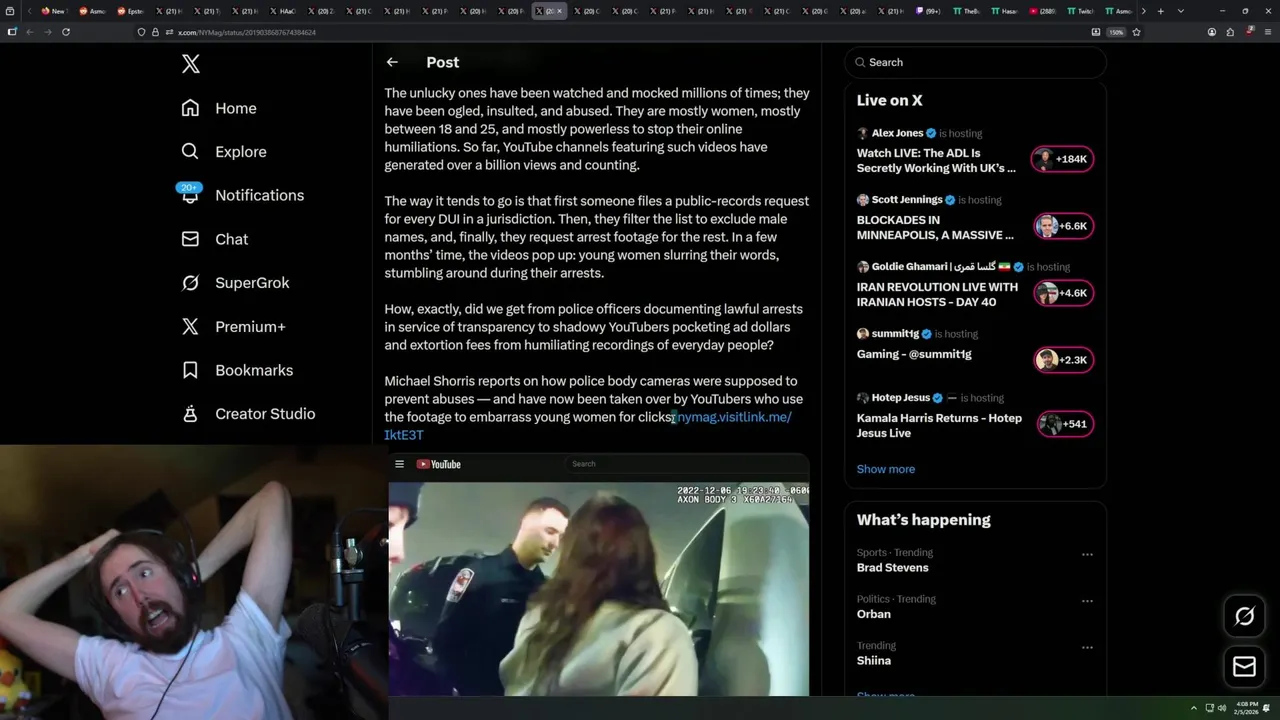
Task: Open the Orban trending topic
Action: (x=873, y=614)
